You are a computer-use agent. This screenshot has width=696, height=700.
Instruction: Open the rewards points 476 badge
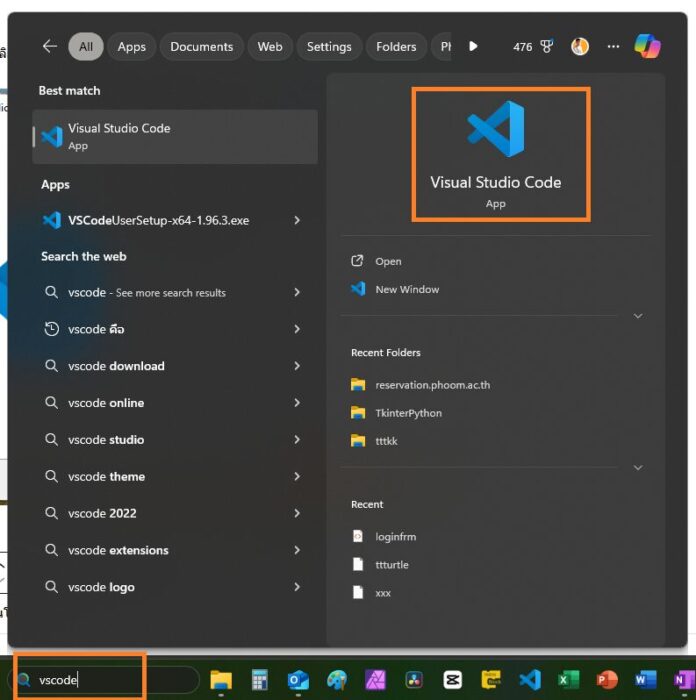pyautogui.click(x=533, y=46)
